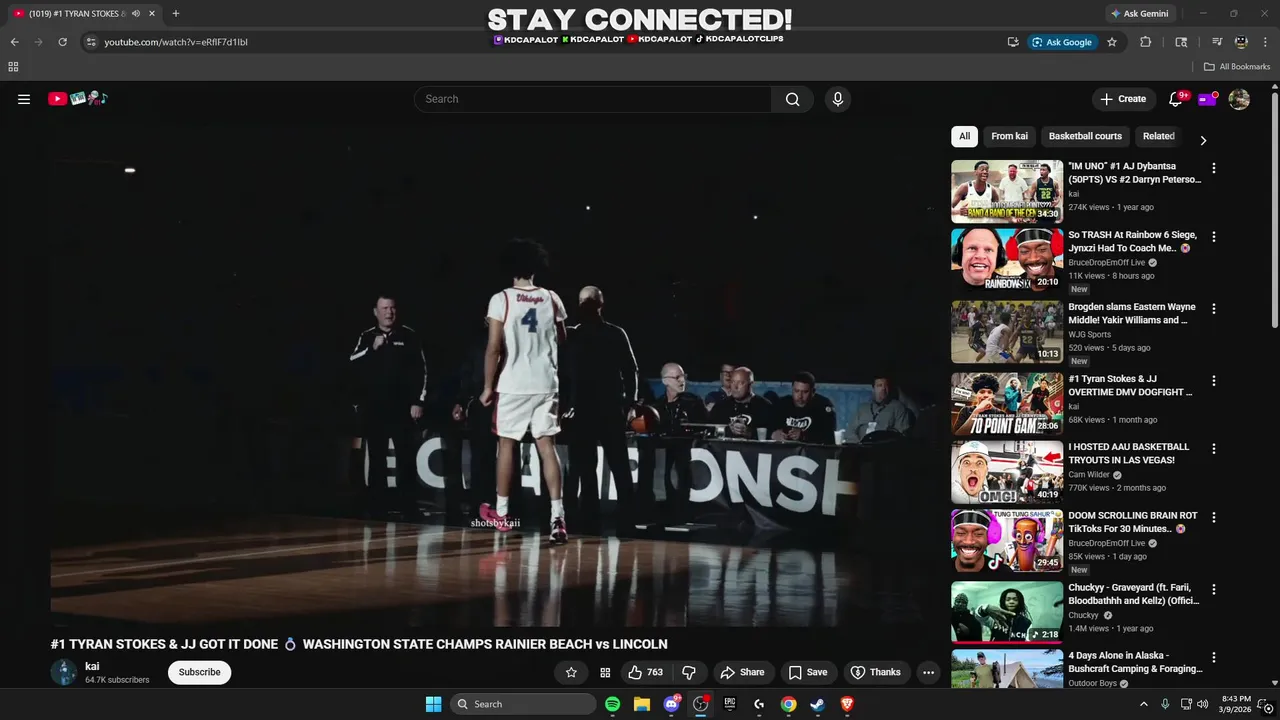Select the Basketball courts chip
The height and width of the screenshot is (720, 1280).
1085,136
